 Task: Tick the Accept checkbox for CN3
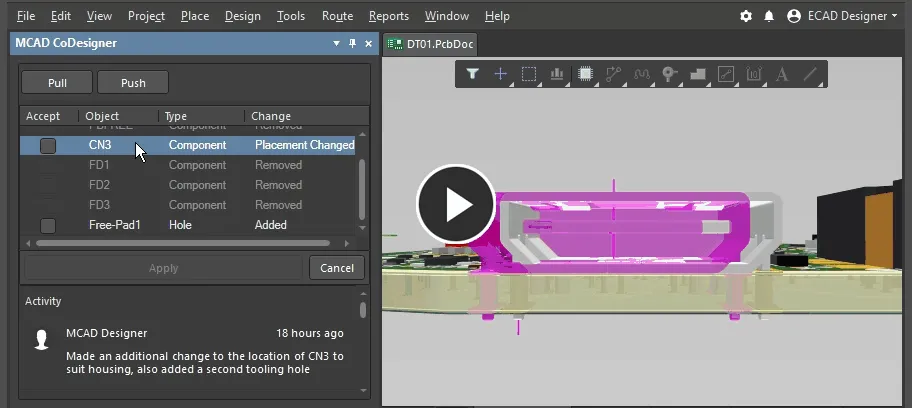pyautogui.click(x=48, y=146)
